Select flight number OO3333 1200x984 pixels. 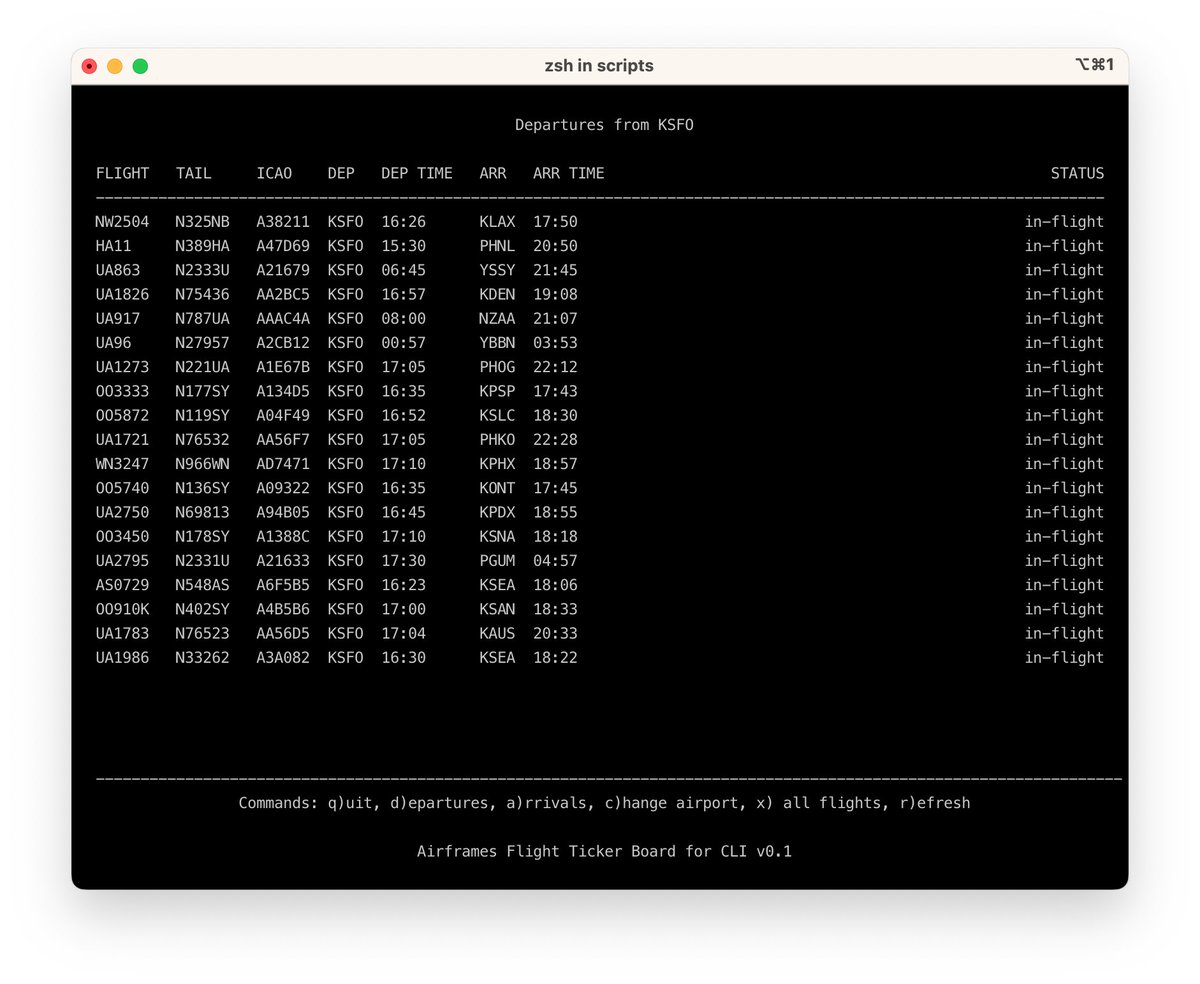(122, 391)
